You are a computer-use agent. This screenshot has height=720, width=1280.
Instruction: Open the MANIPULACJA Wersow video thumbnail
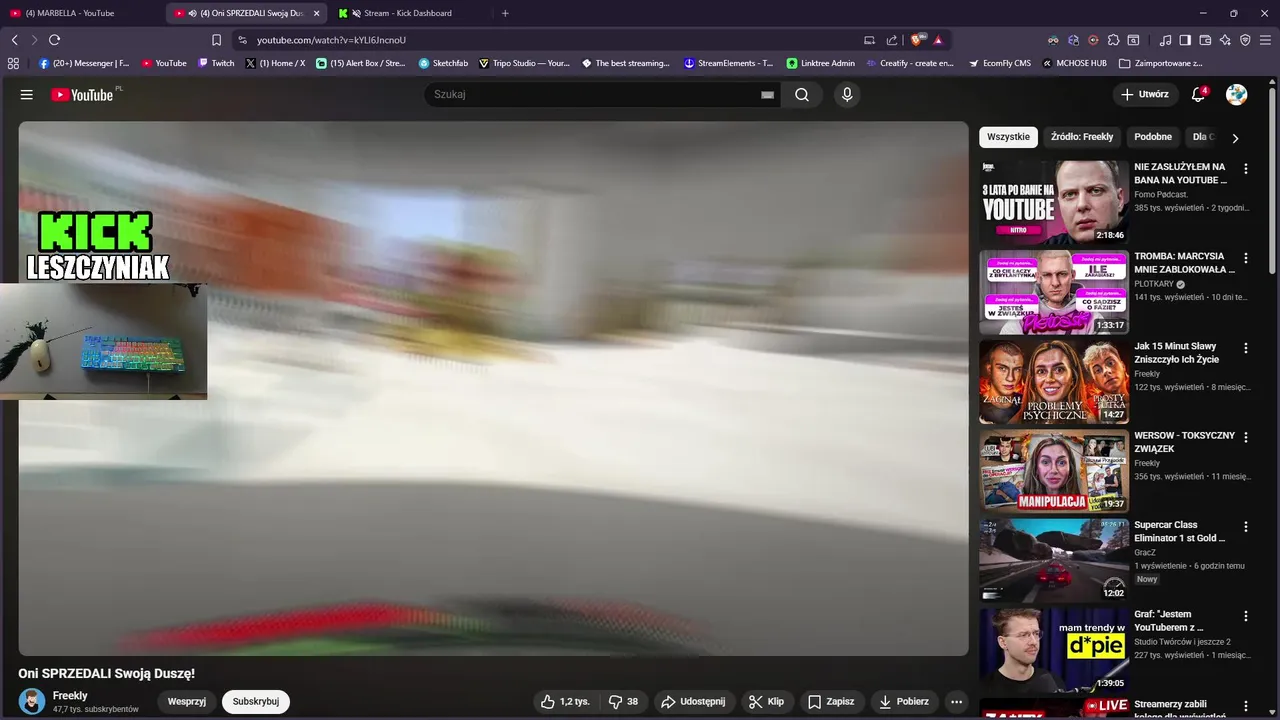[x=1054, y=472]
